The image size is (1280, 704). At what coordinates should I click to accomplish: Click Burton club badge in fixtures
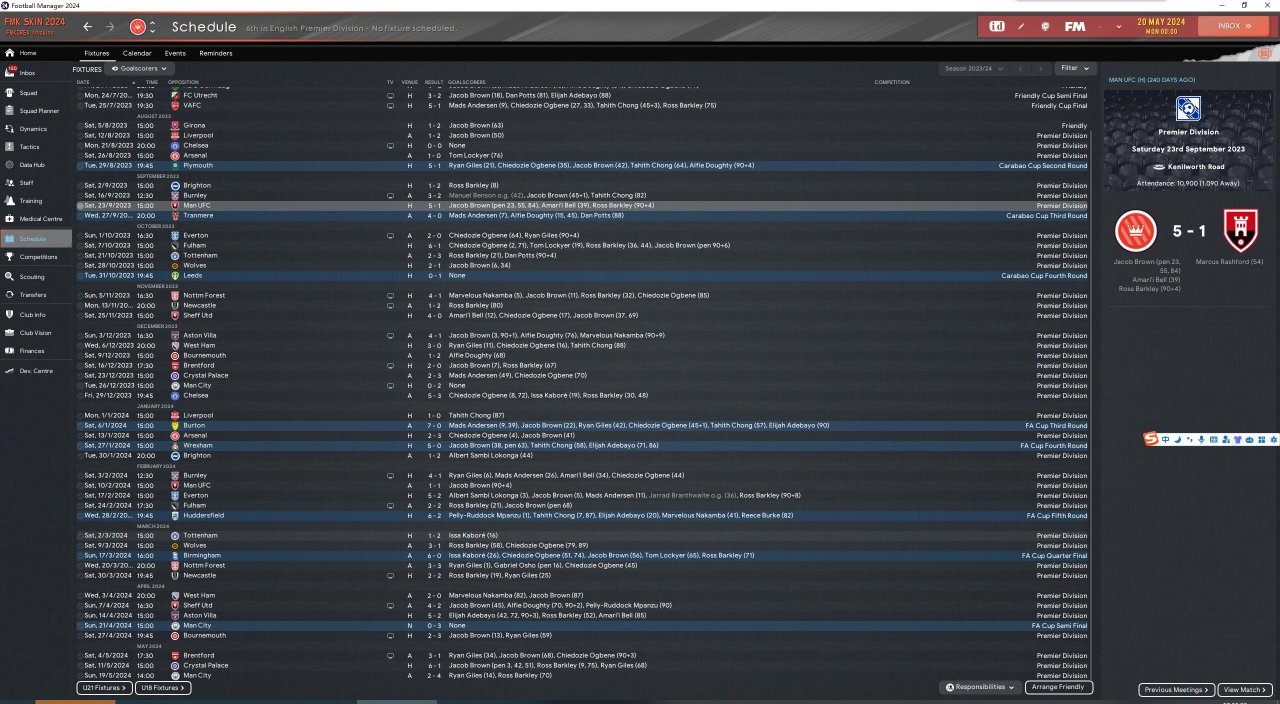175,426
